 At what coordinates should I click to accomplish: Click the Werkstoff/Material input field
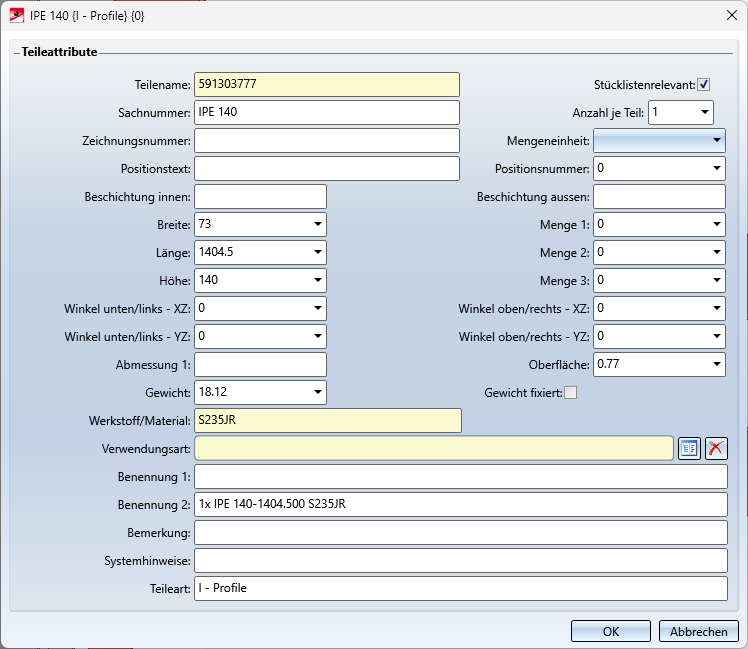pyautogui.click(x=326, y=421)
